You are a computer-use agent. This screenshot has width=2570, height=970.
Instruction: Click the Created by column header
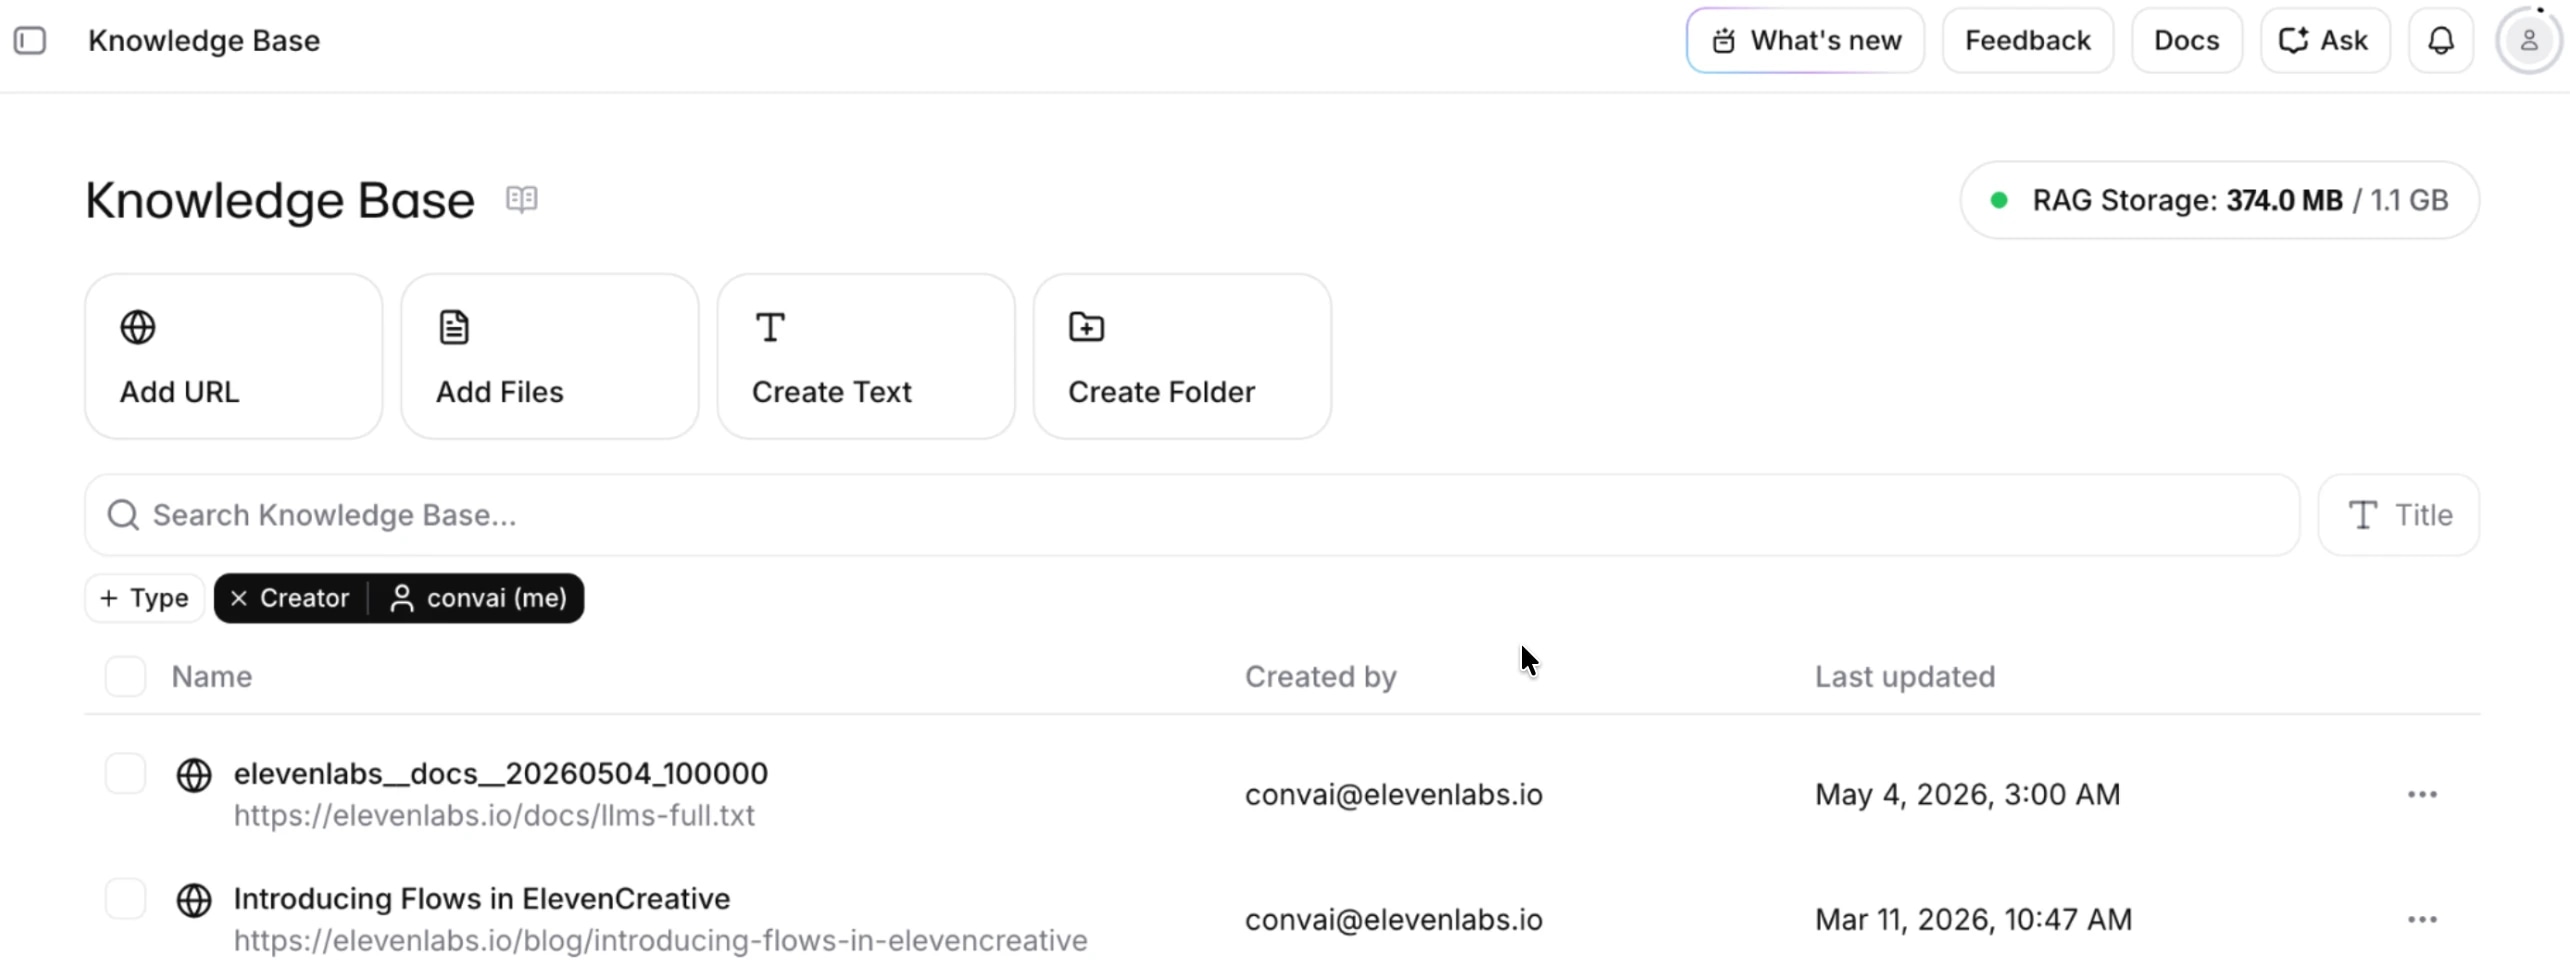click(1320, 677)
